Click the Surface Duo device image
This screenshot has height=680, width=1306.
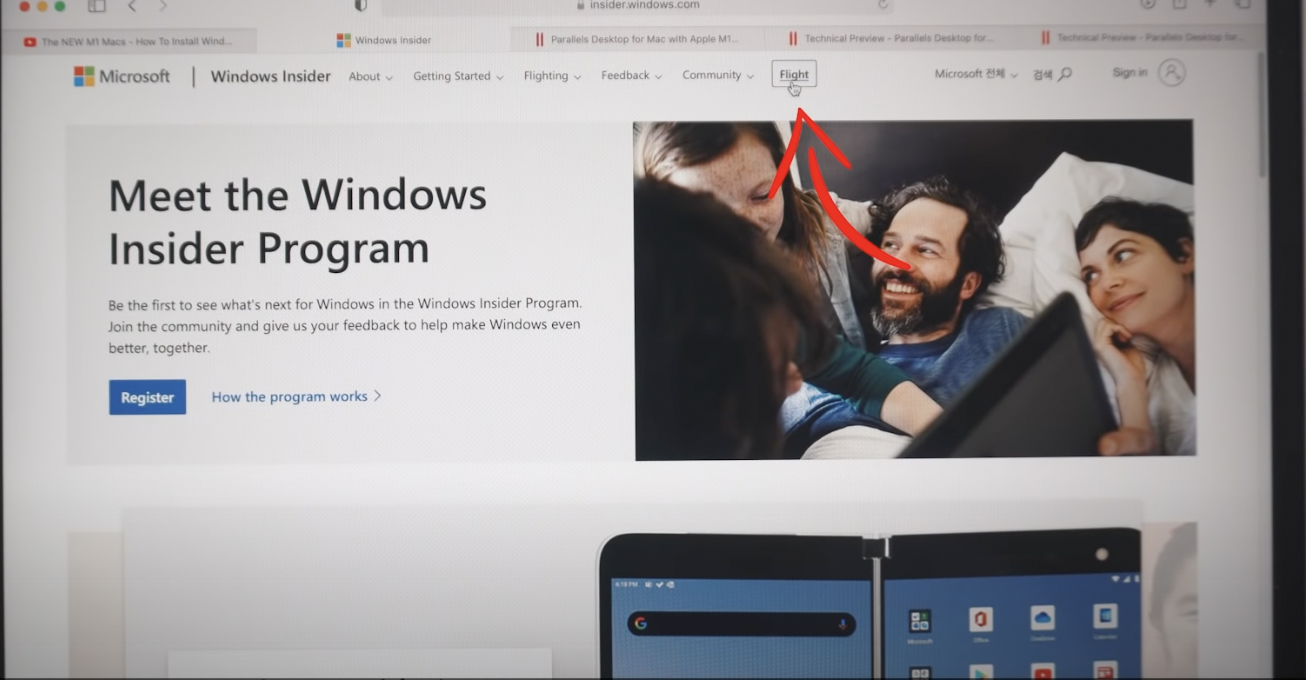(870, 605)
